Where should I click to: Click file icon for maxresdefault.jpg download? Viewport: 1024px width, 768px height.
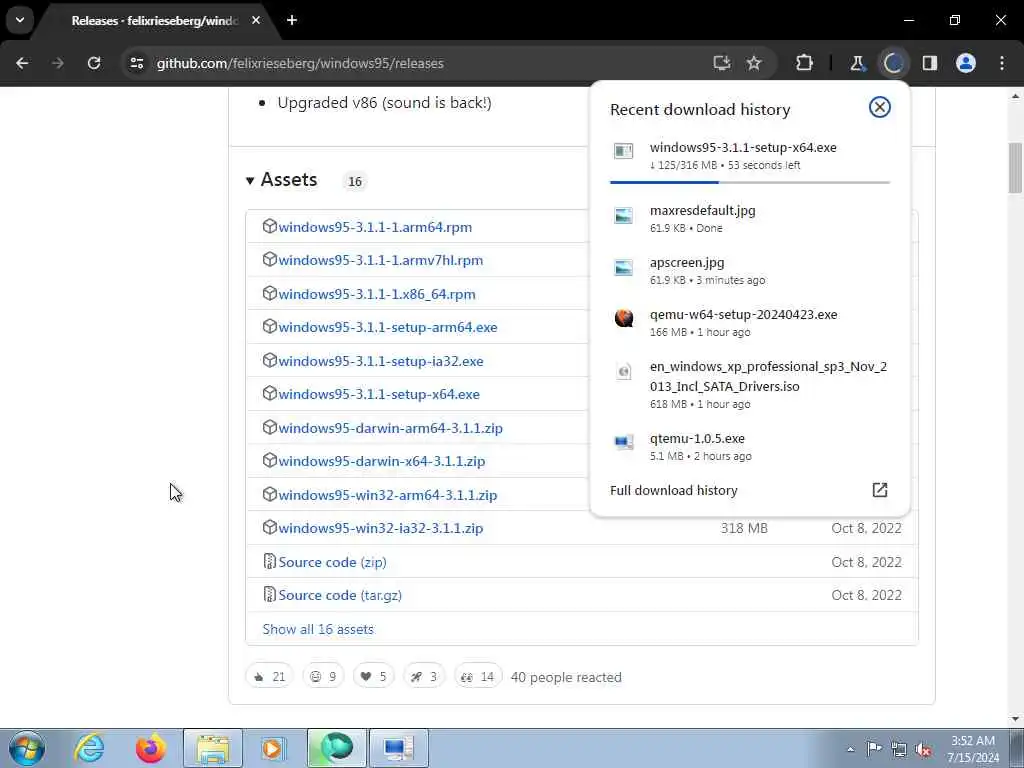[x=623, y=216]
